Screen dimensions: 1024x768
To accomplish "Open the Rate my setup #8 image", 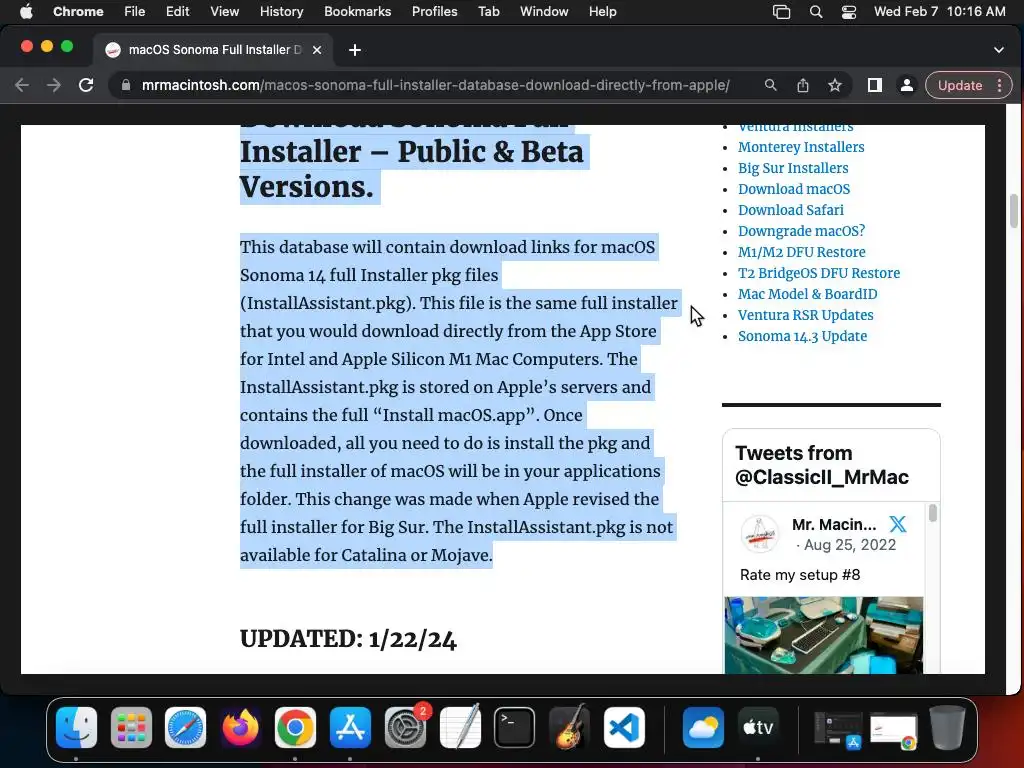I will [x=824, y=635].
